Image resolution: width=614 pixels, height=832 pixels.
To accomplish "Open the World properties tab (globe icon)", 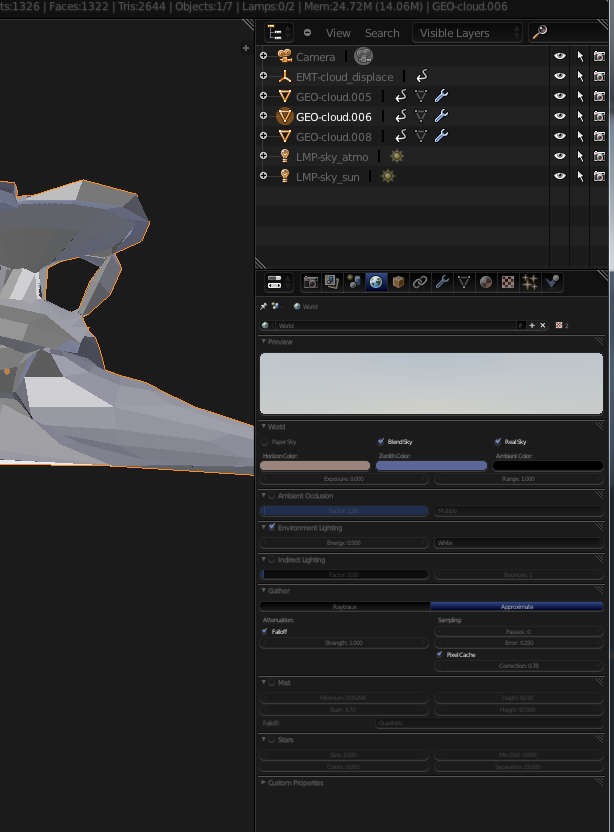I will coord(376,282).
